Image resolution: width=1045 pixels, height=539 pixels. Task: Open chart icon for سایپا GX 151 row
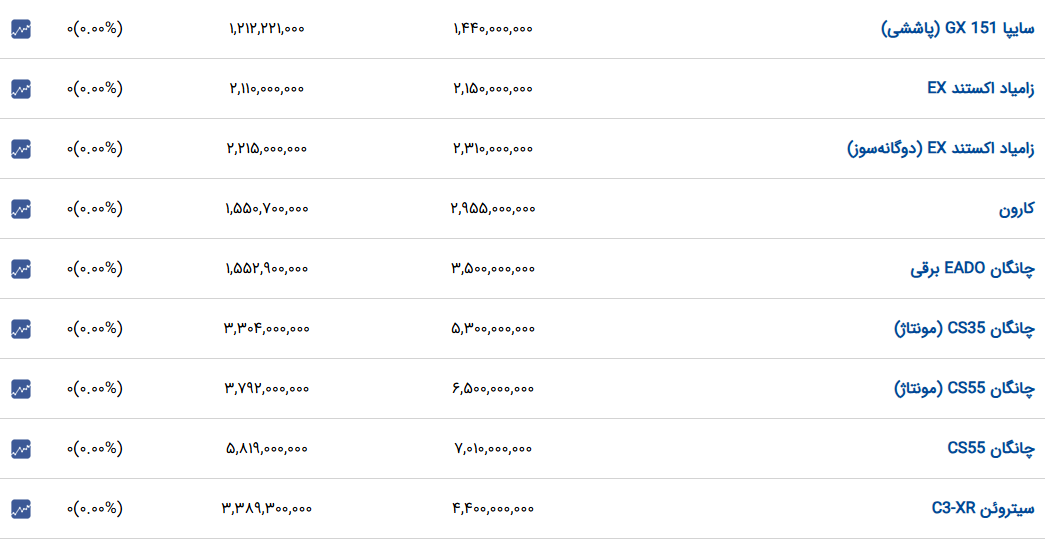21,29
